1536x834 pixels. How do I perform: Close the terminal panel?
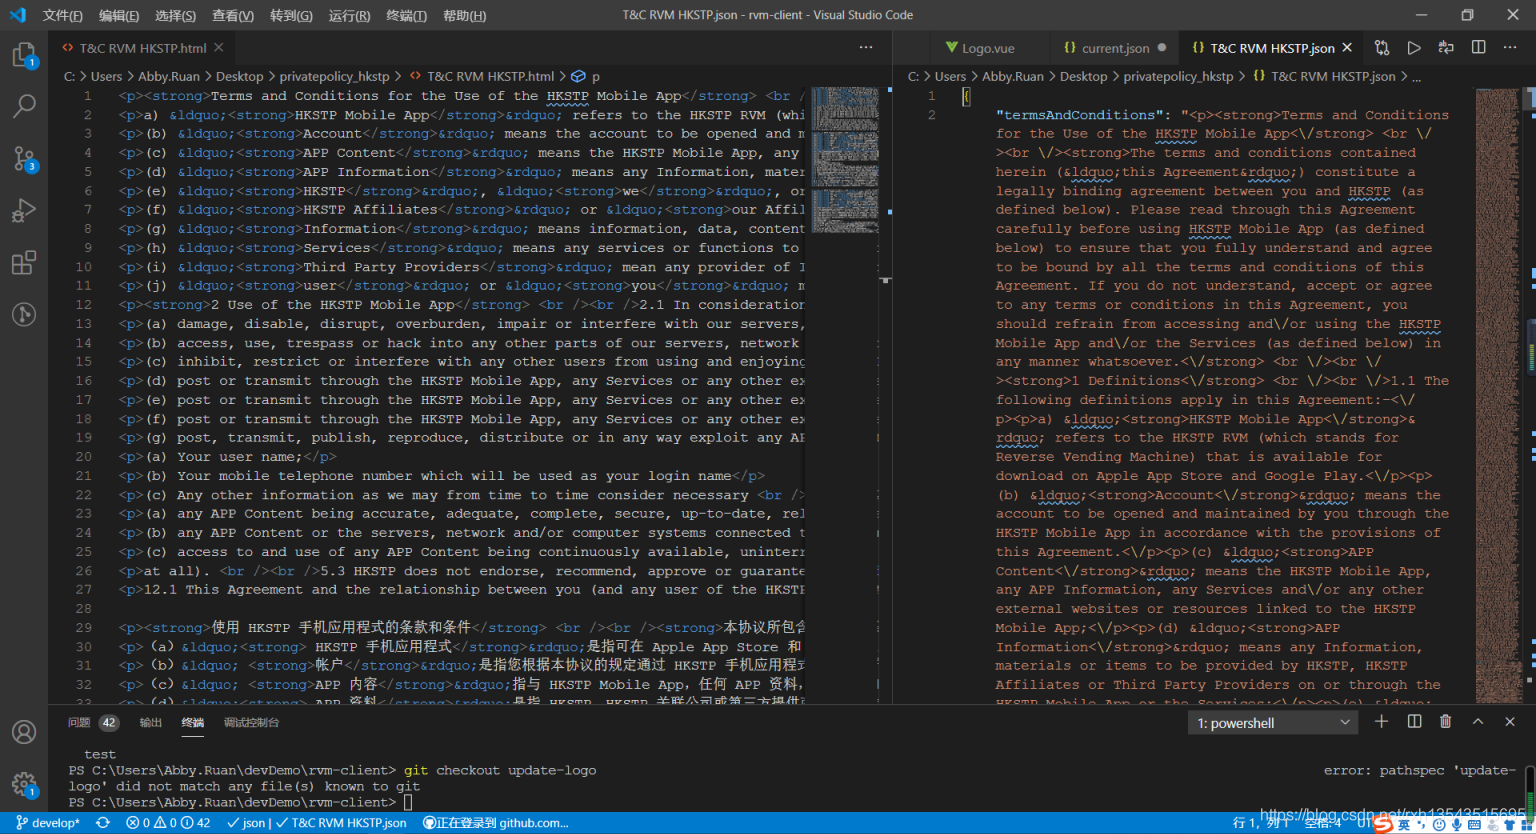coord(1510,722)
